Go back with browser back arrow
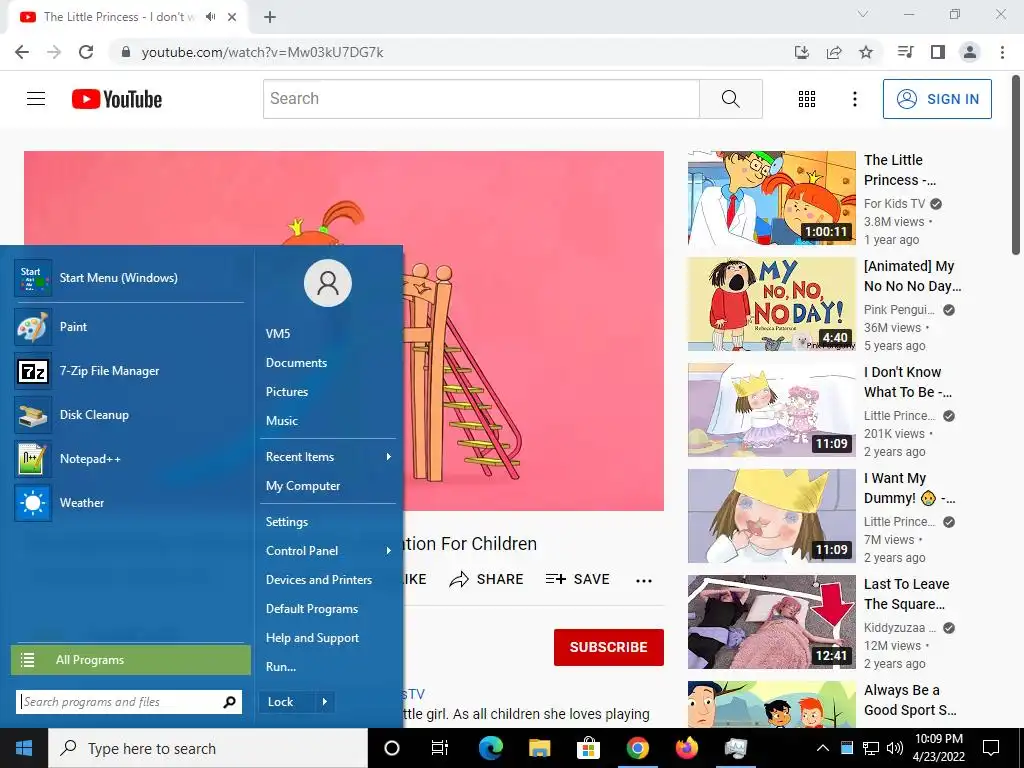The width and height of the screenshot is (1024, 768). coord(22,52)
